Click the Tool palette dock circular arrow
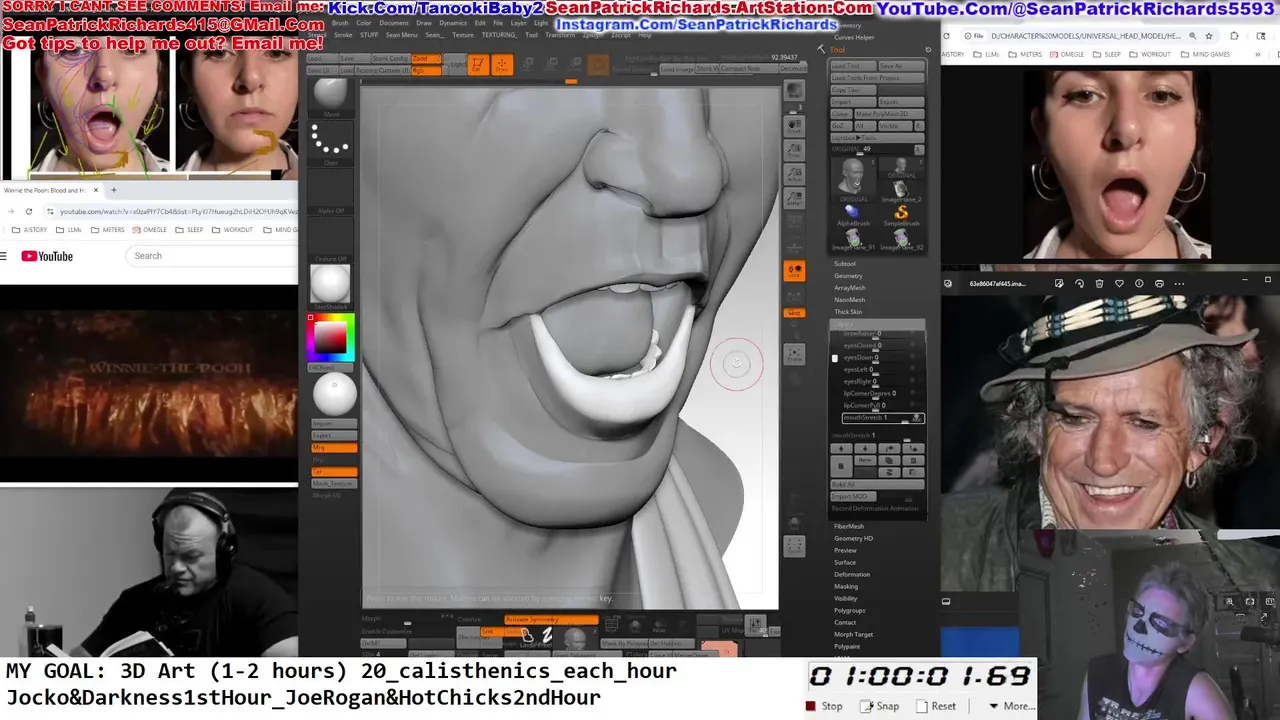Image resolution: width=1280 pixels, height=720 pixels. coord(928,49)
